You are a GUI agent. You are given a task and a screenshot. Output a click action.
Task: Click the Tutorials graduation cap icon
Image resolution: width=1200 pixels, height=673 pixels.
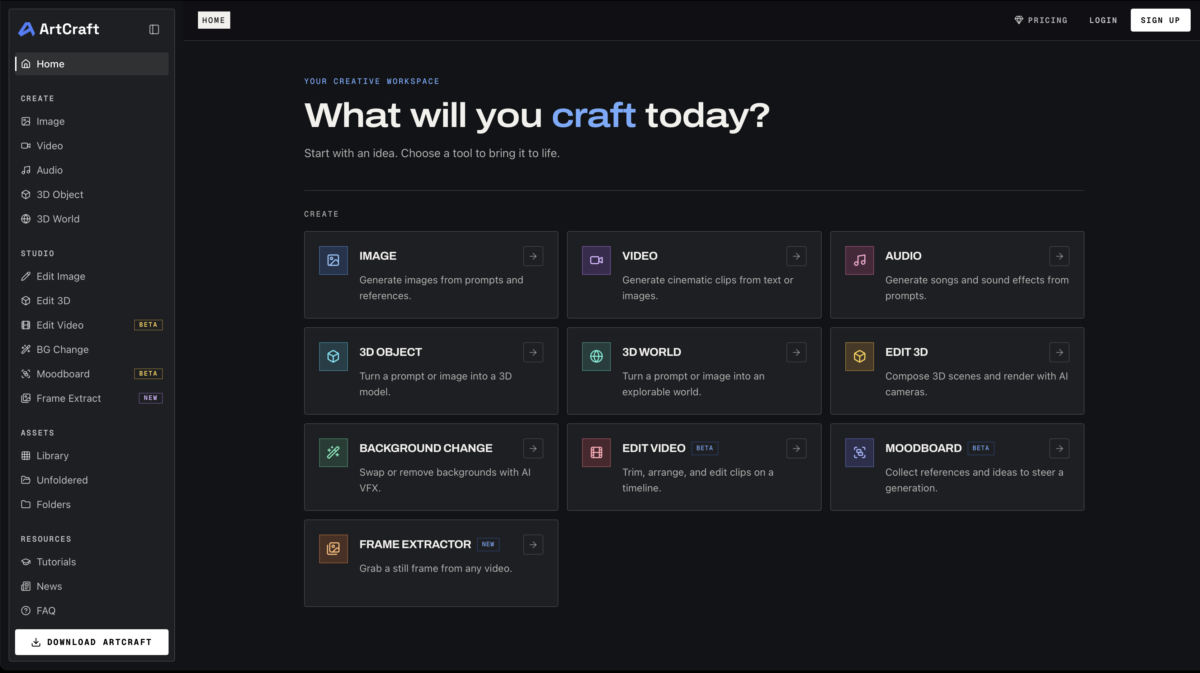point(26,562)
